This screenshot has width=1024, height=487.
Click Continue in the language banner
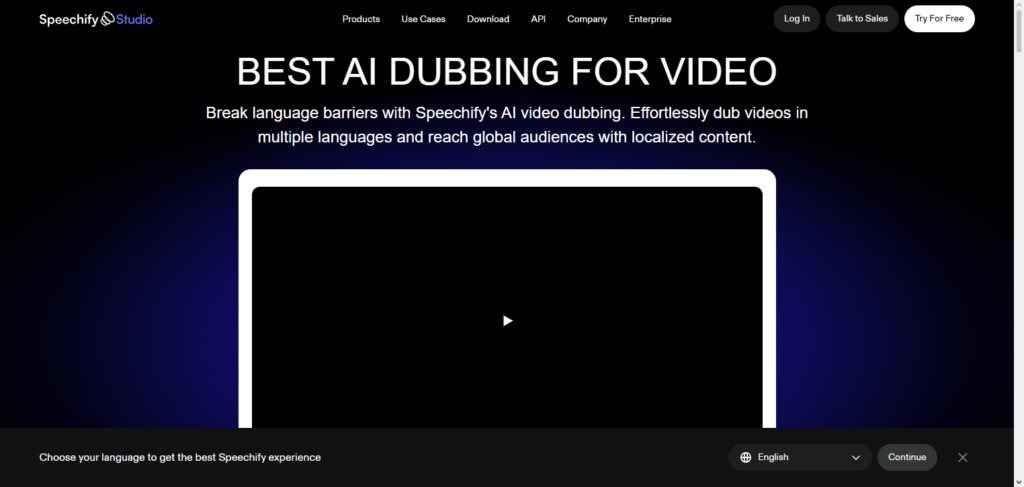[x=907, y=458]
